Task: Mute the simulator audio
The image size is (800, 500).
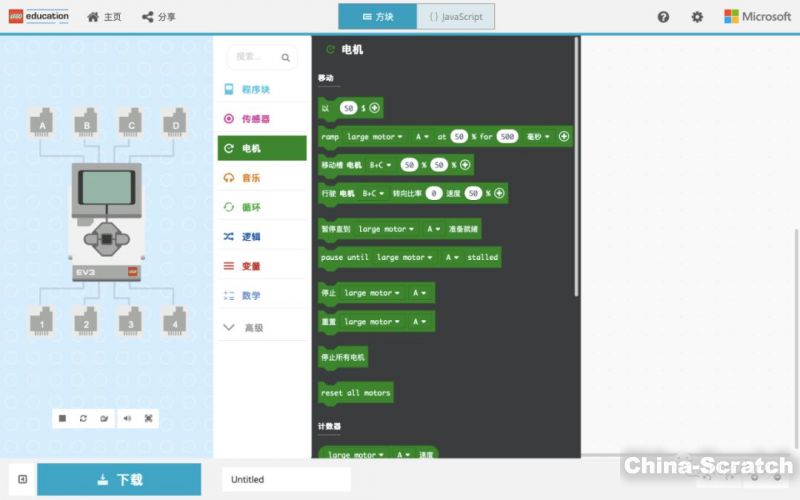Action: (x=127, y=418)
